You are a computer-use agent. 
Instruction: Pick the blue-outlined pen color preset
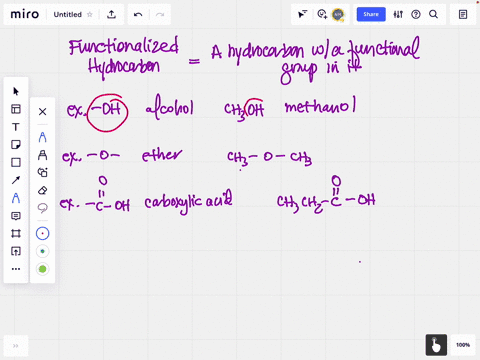[x=42, y=233]
